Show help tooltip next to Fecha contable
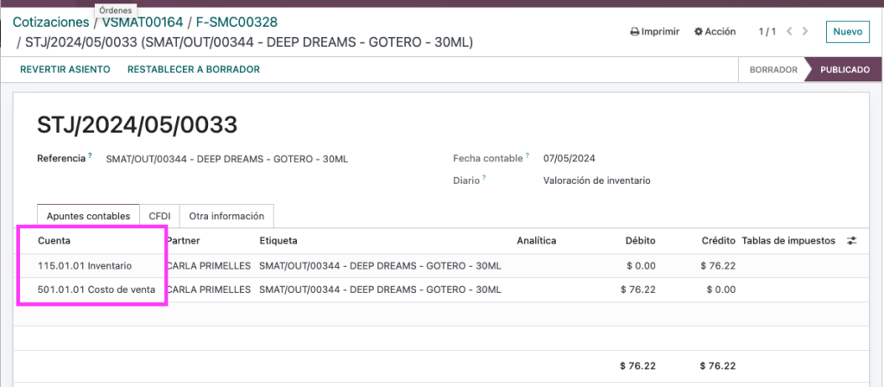Screen dimensions: 884x388 click(528, 156)
